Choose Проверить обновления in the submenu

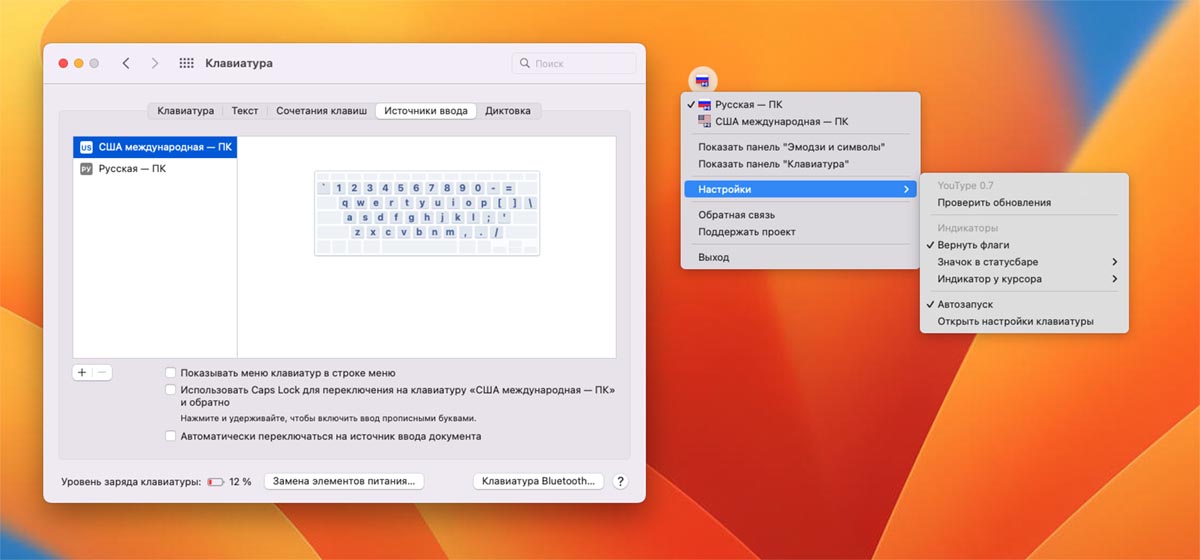coord(993,202)
